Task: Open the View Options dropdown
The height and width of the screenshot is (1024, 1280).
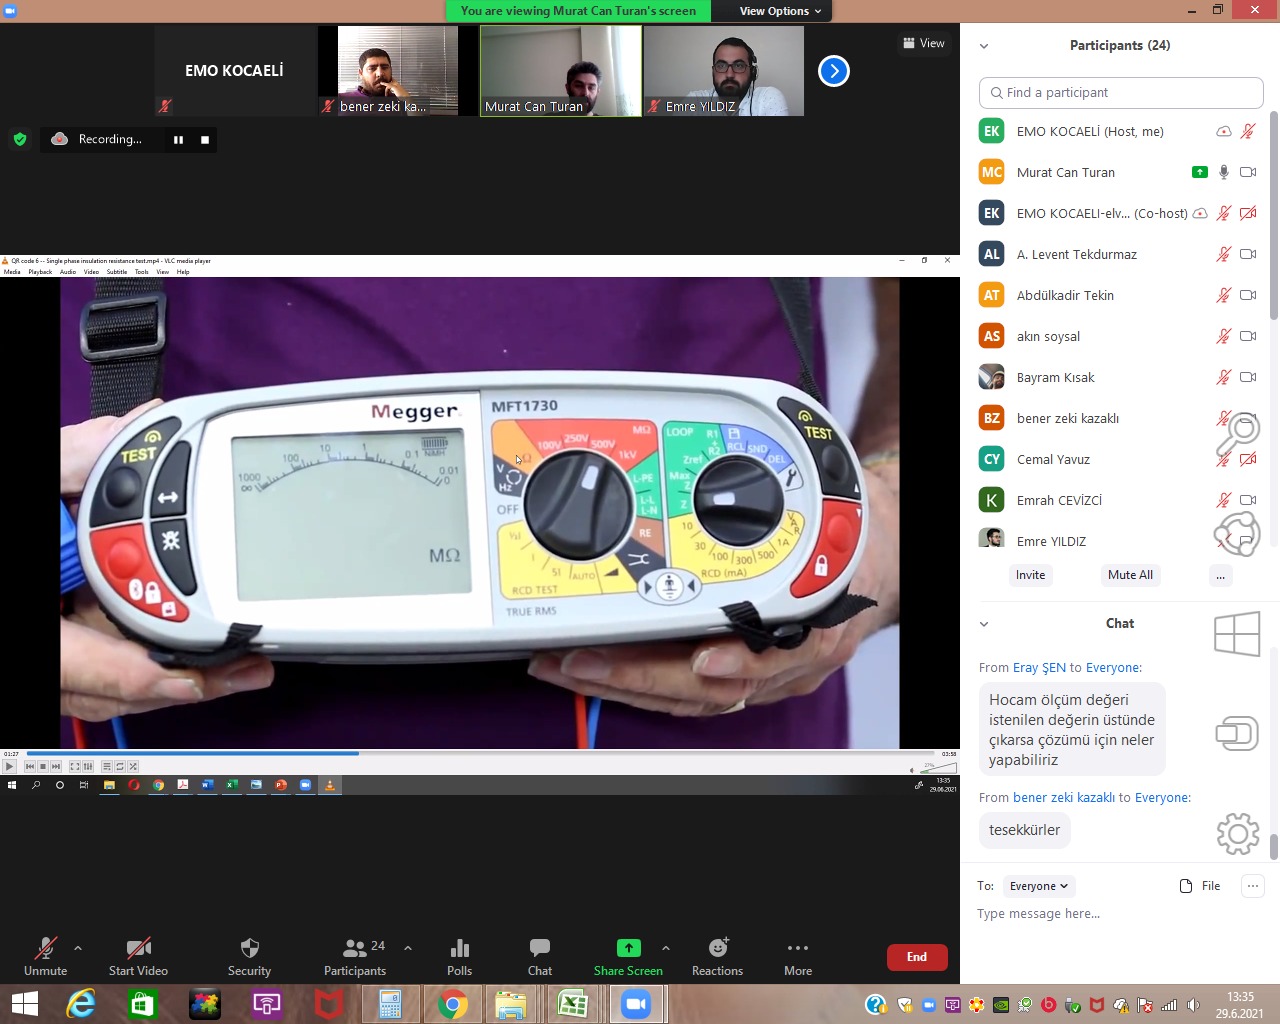Action: 780,11
